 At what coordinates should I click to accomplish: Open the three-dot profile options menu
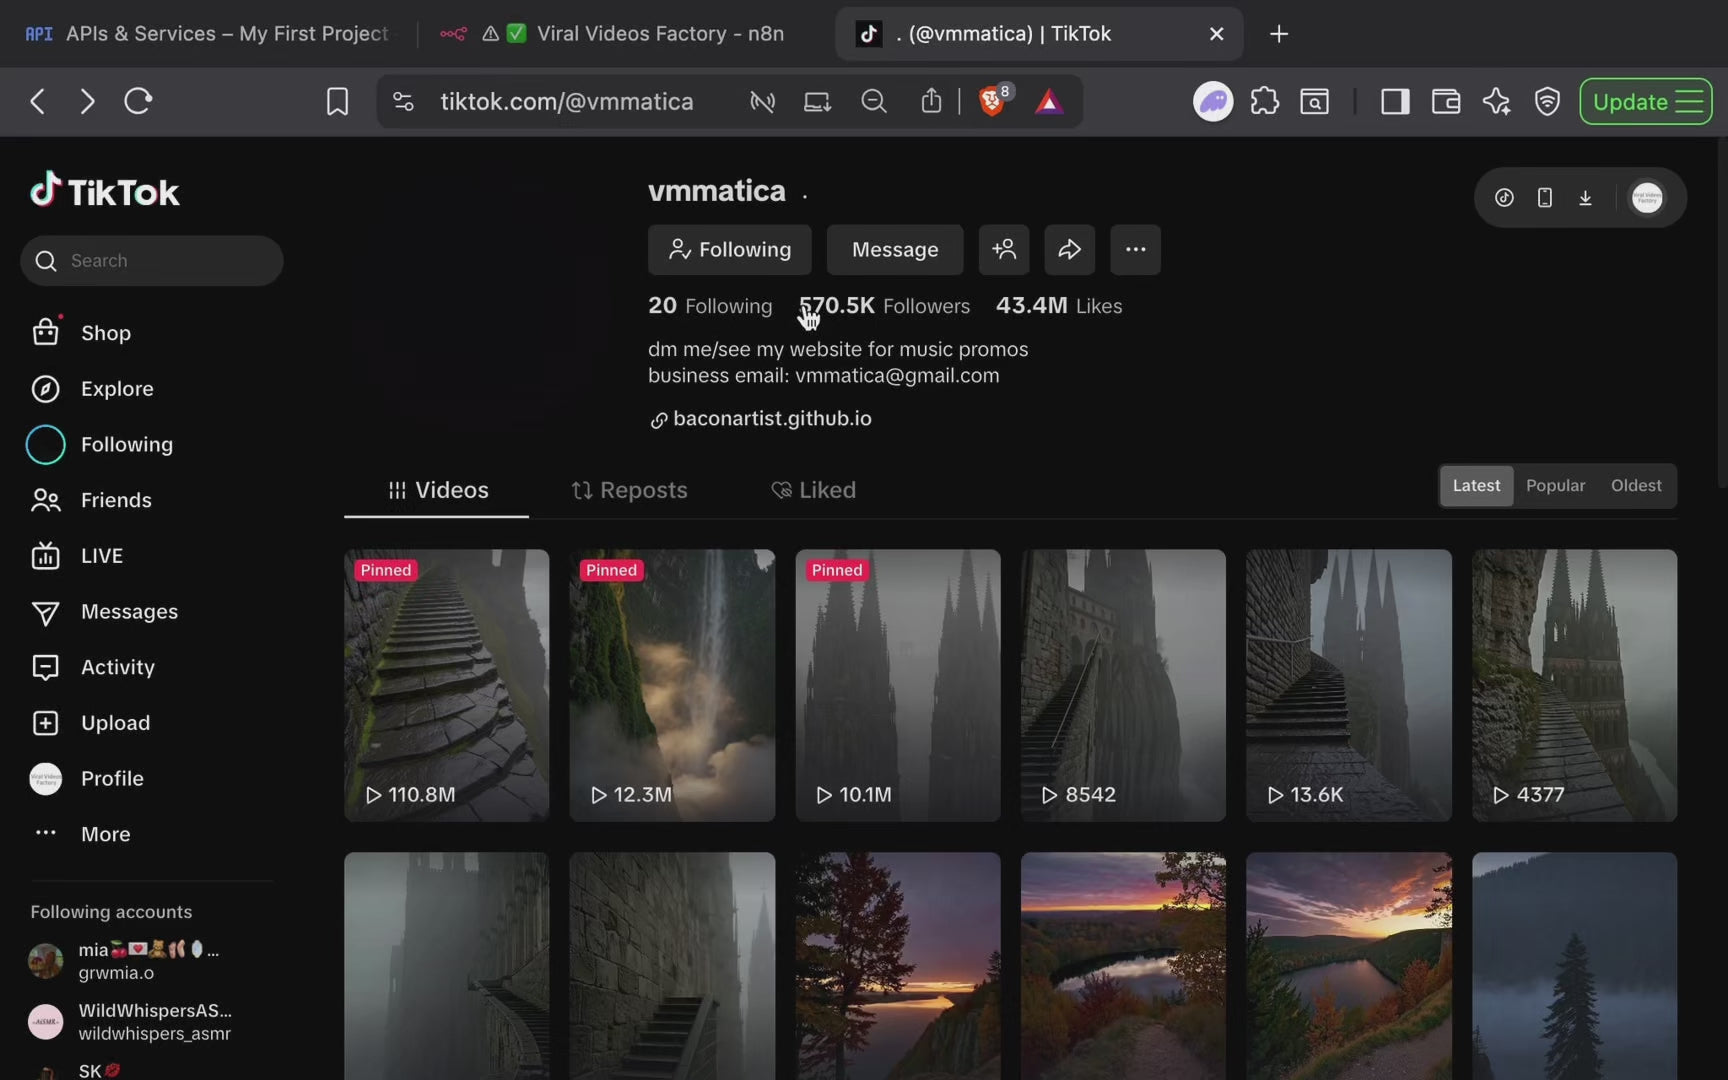point(1135,250)
